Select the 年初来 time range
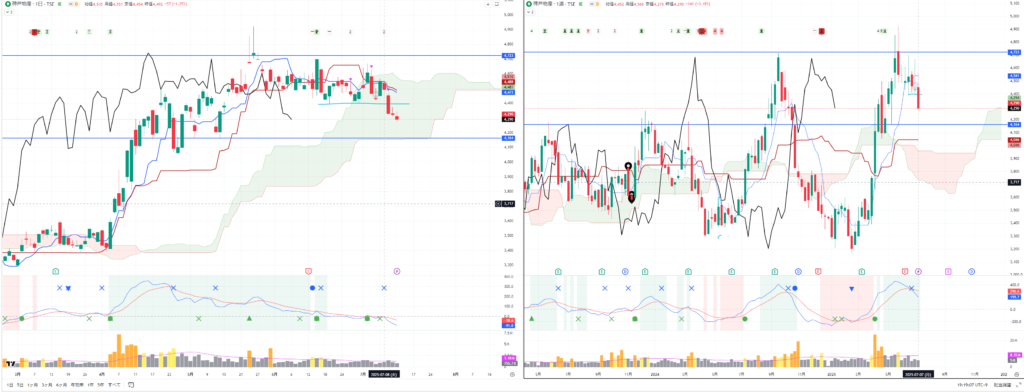This screenshot has width=1024, height=392. [77, 385]
